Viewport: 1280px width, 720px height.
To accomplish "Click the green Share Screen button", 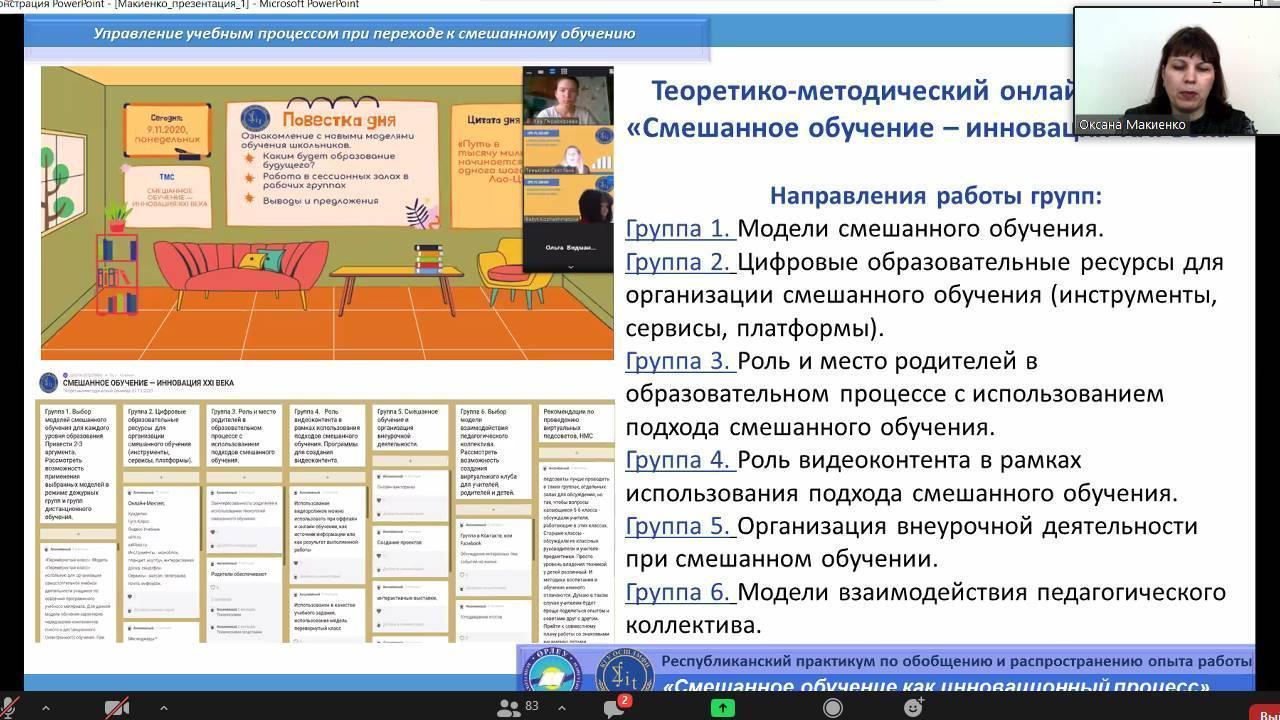I will [722, 708].
